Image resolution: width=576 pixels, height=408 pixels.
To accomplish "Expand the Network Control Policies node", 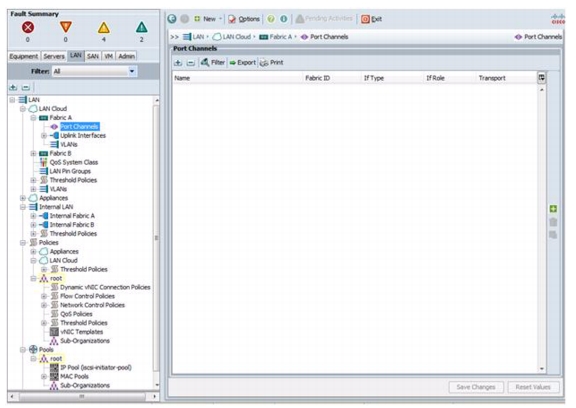I will tap(44, 305).
